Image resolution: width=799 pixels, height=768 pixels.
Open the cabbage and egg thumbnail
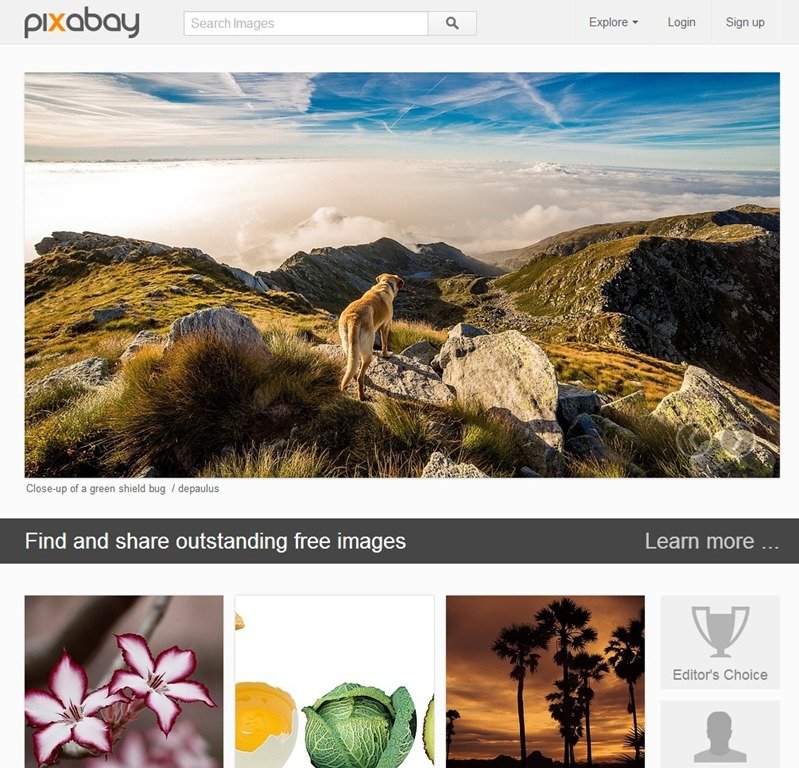335,682
